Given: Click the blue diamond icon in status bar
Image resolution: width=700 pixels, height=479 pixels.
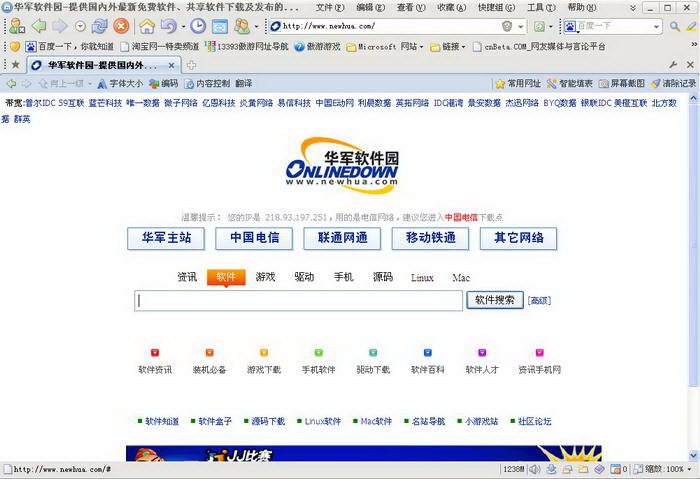Looking at the screenshot, I should click(599, 469).
